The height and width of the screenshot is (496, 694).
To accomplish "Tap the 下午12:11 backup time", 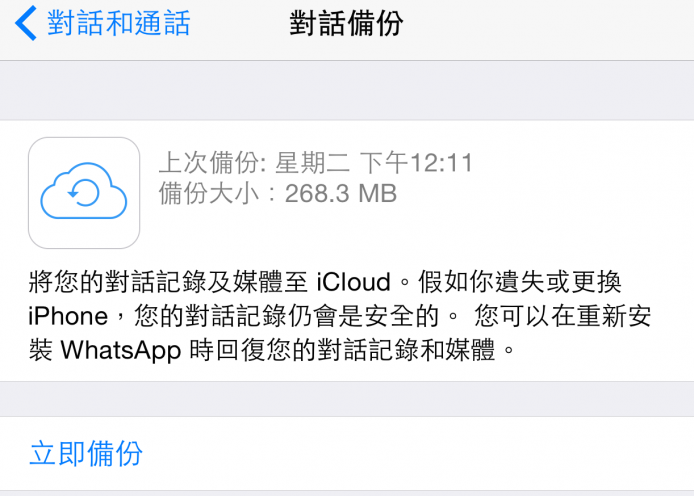I will pos(416,162).
